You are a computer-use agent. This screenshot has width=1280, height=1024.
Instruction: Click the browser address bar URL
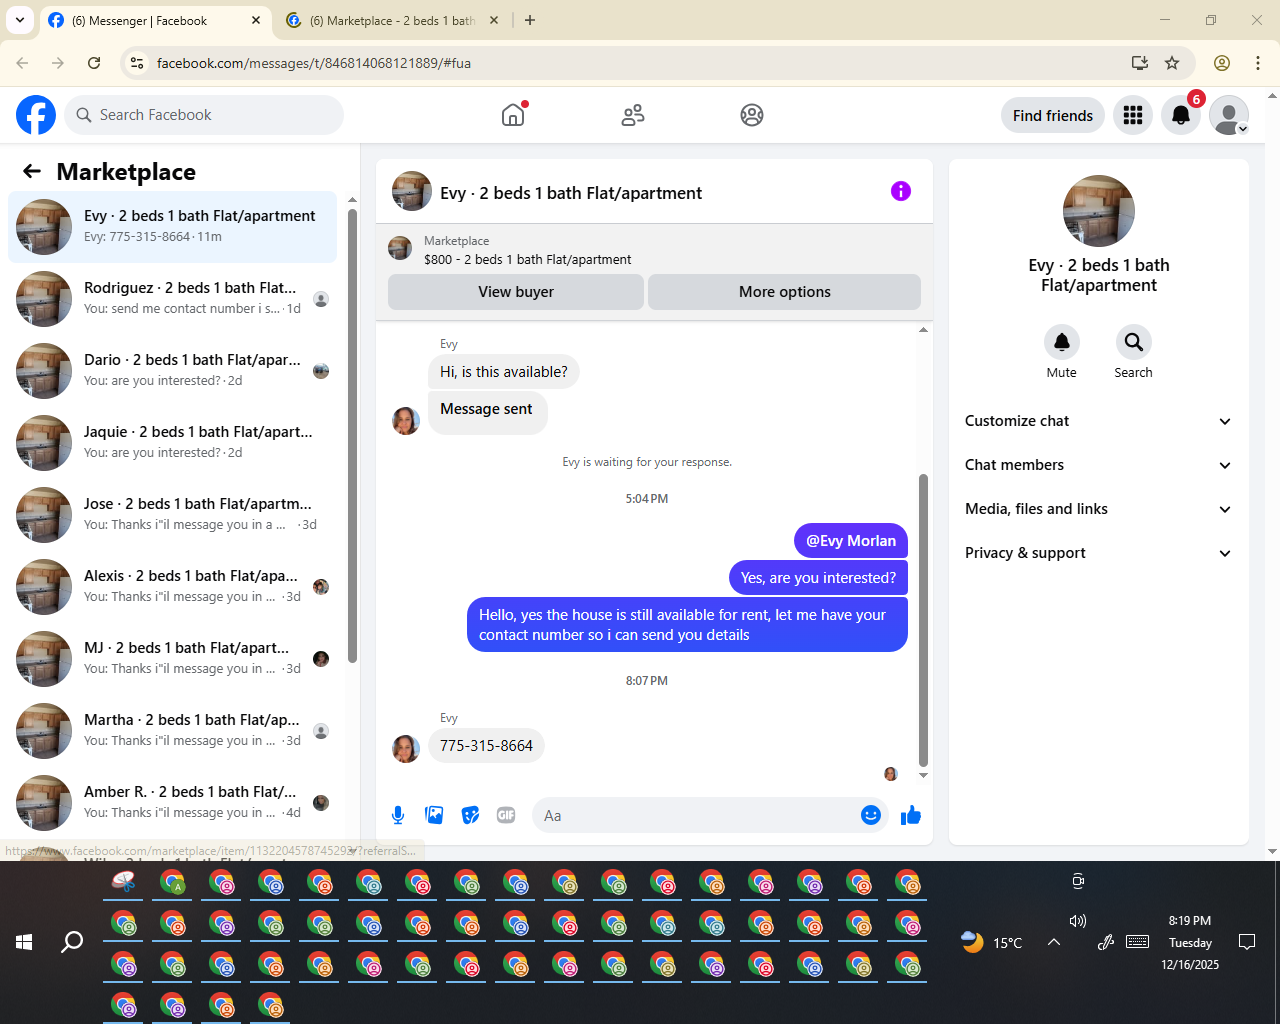coord(314,63)
